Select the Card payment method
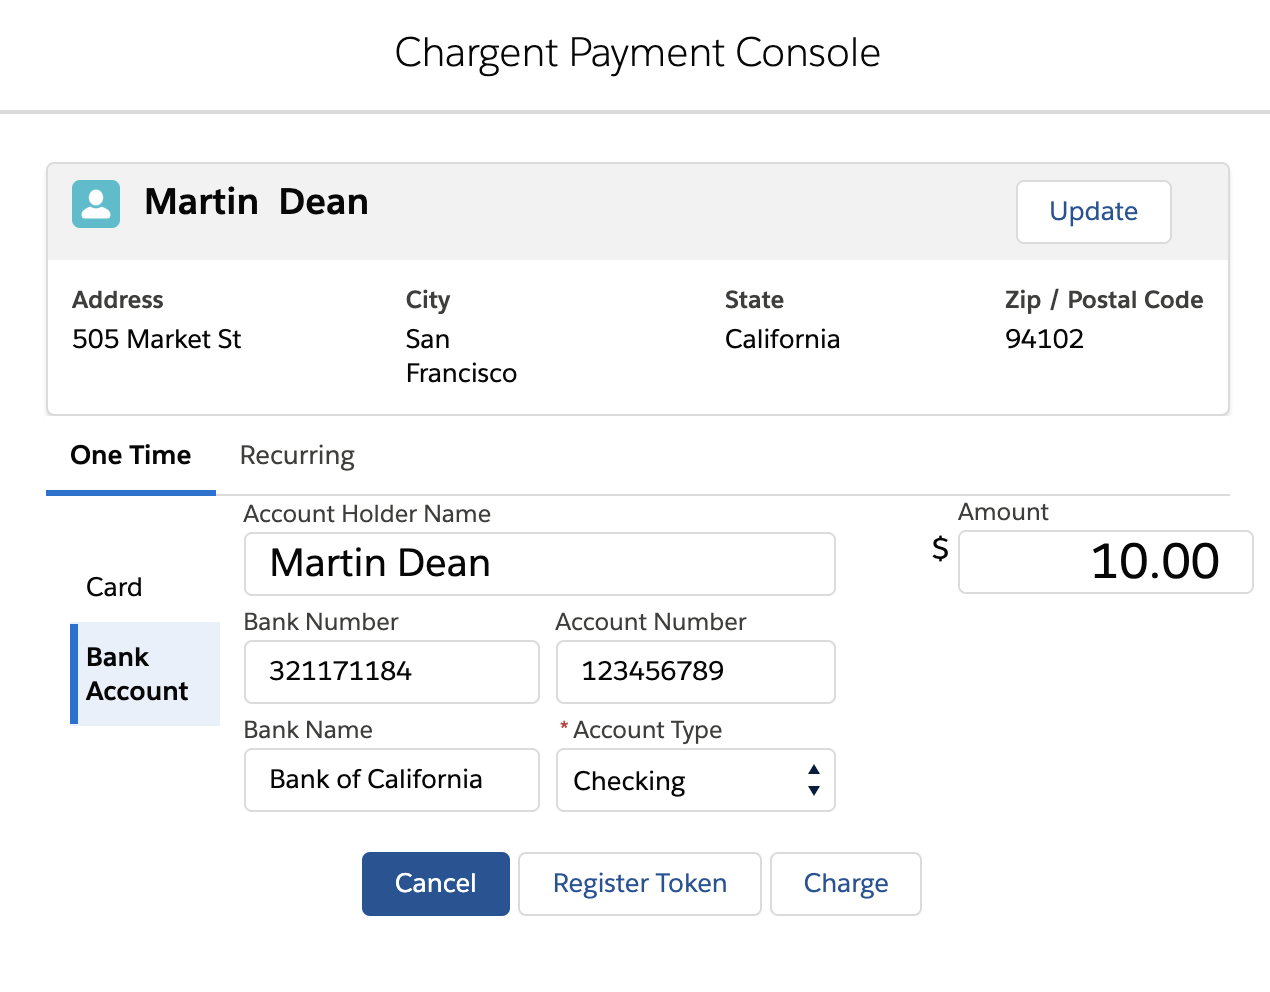The height and width of the screenshot is (992, 1270). coord(113,586)
